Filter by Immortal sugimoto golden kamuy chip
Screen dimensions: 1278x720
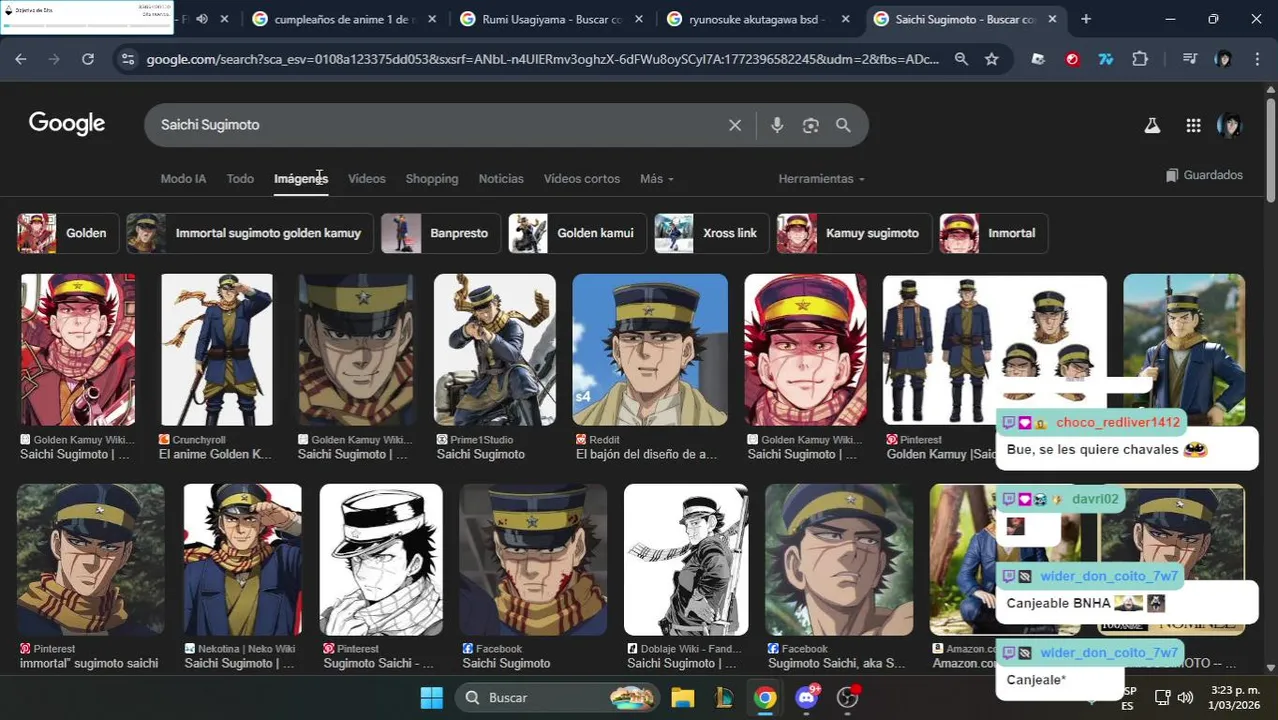[x=250, y=233]
